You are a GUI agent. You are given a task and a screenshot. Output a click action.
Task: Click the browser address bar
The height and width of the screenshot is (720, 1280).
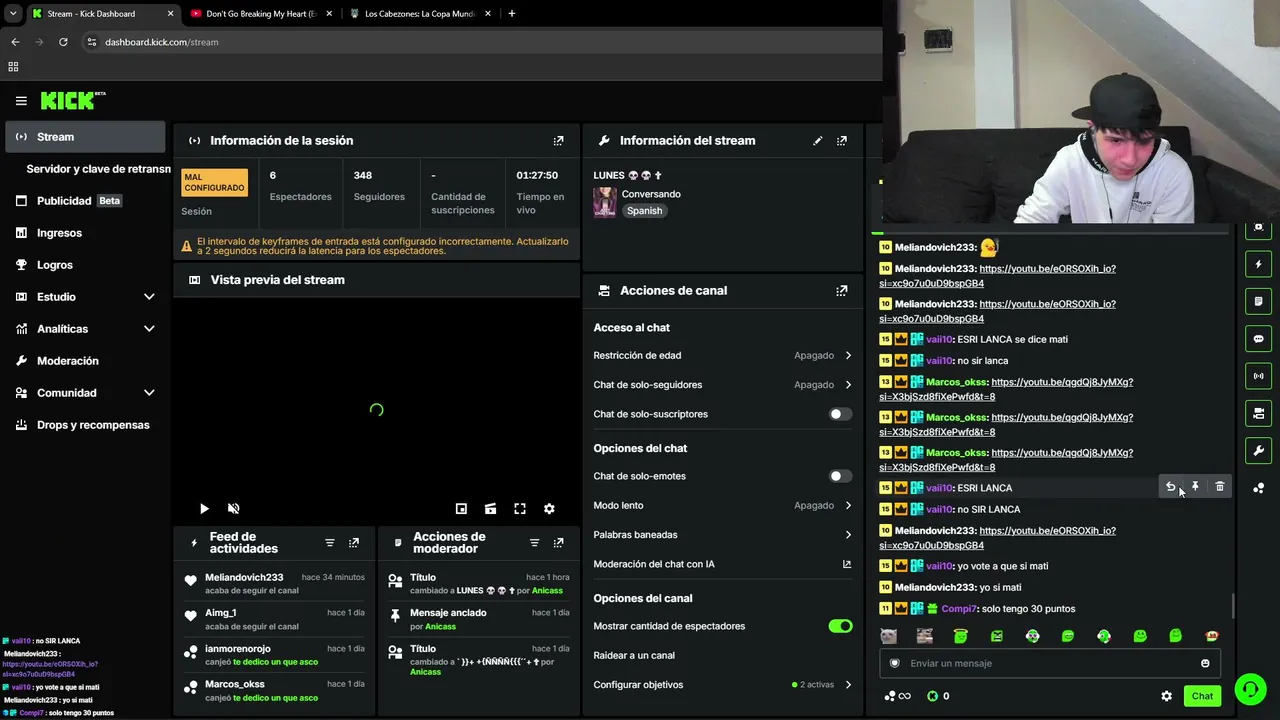point(480,42)
